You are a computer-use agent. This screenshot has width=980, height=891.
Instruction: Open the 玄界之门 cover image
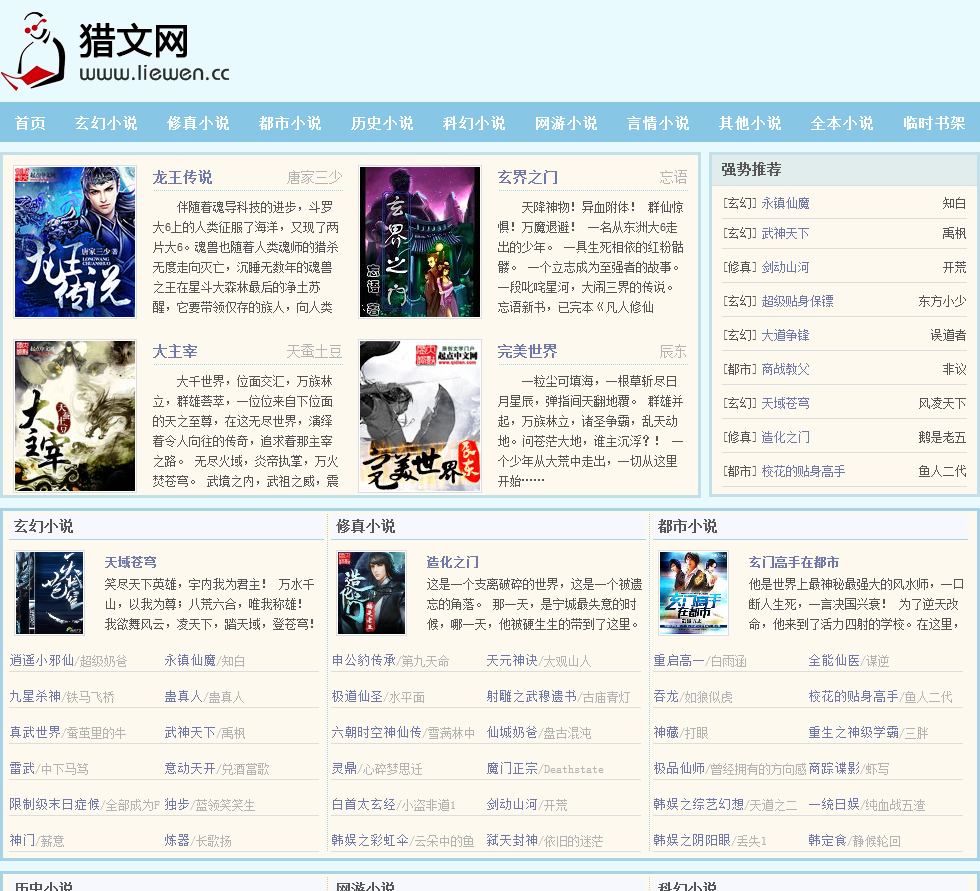[x=420, y=242]
